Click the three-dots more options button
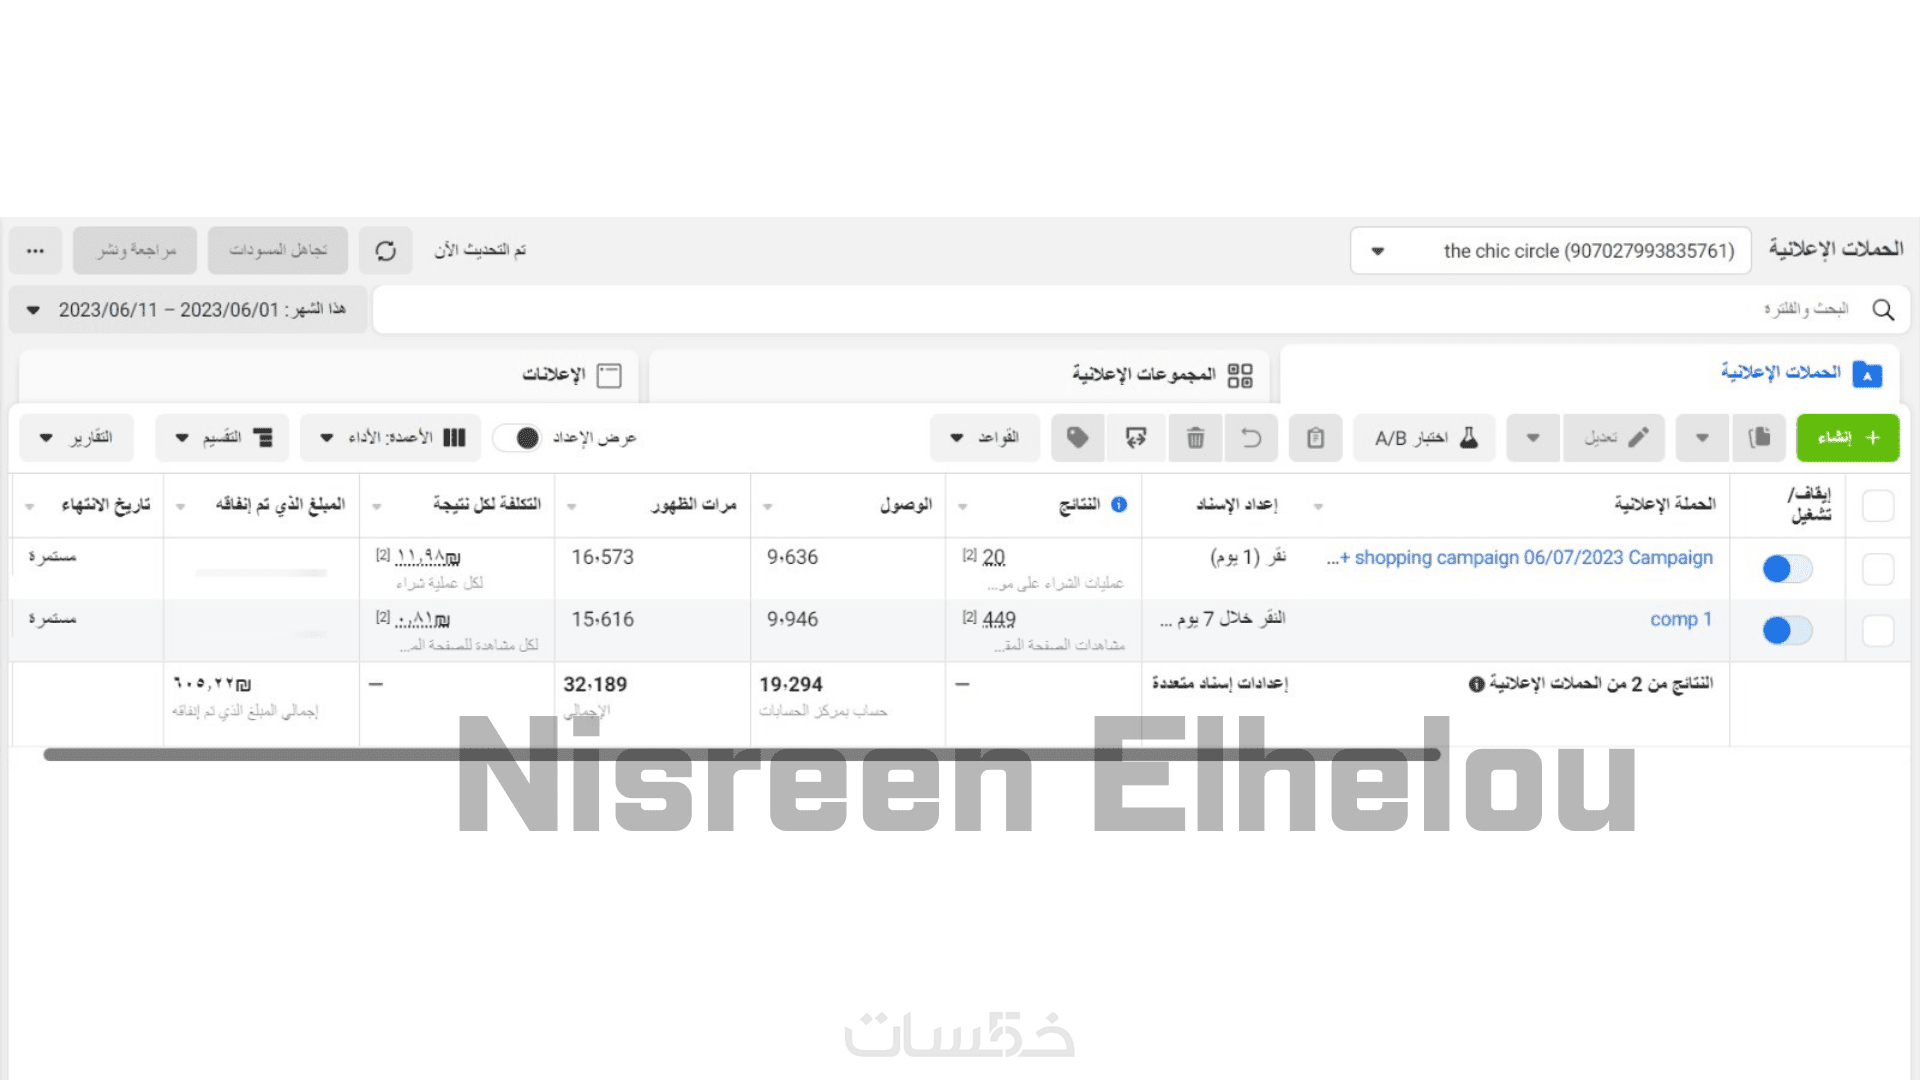Image resolution: width=1920 pixels, height=1080 pixels. coord(36,251)
